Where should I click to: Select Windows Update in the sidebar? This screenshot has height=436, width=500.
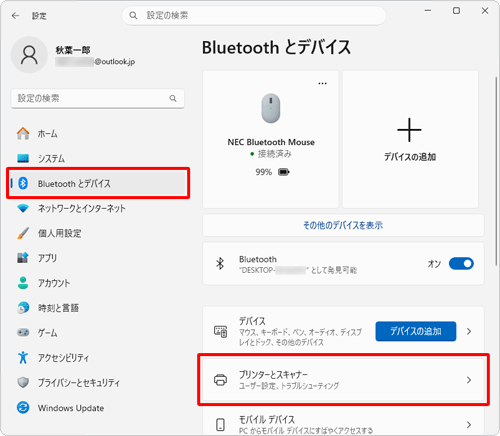(98, 407)
